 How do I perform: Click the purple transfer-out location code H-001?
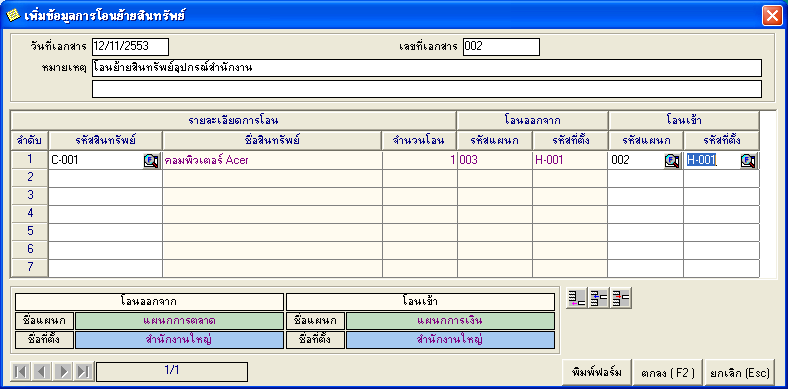tap(570, 161)
